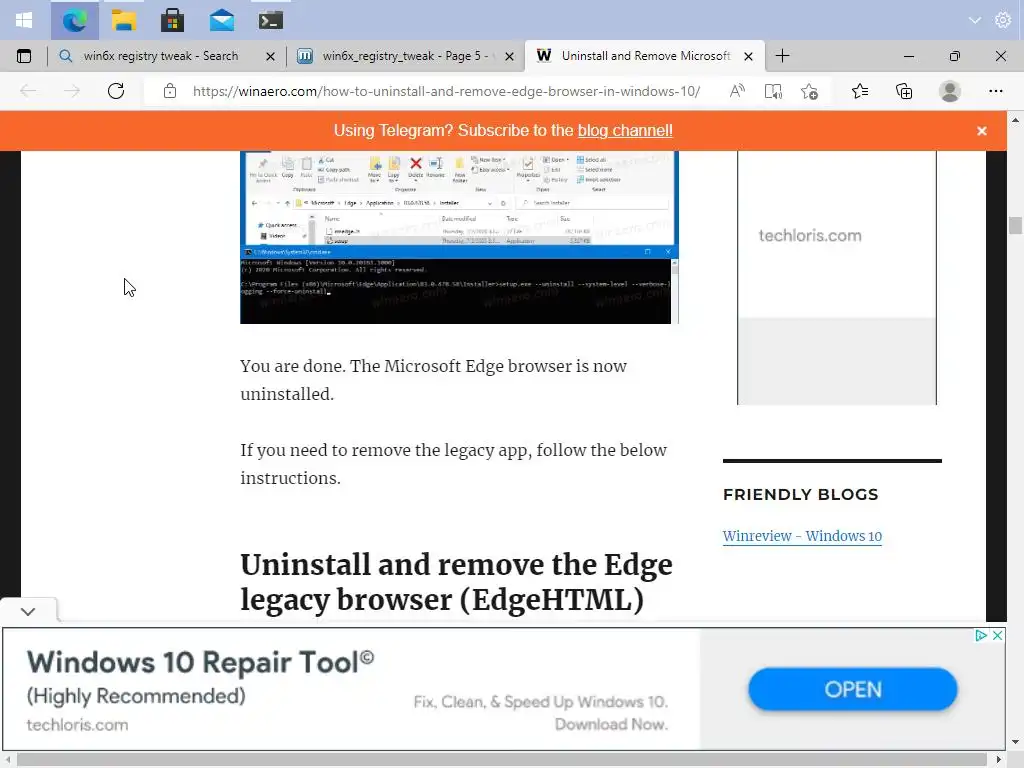Viewport: 1024px width, 768px height.
Task: Click the horizontal scrollbar left arrow
Action: coord(8,760)
